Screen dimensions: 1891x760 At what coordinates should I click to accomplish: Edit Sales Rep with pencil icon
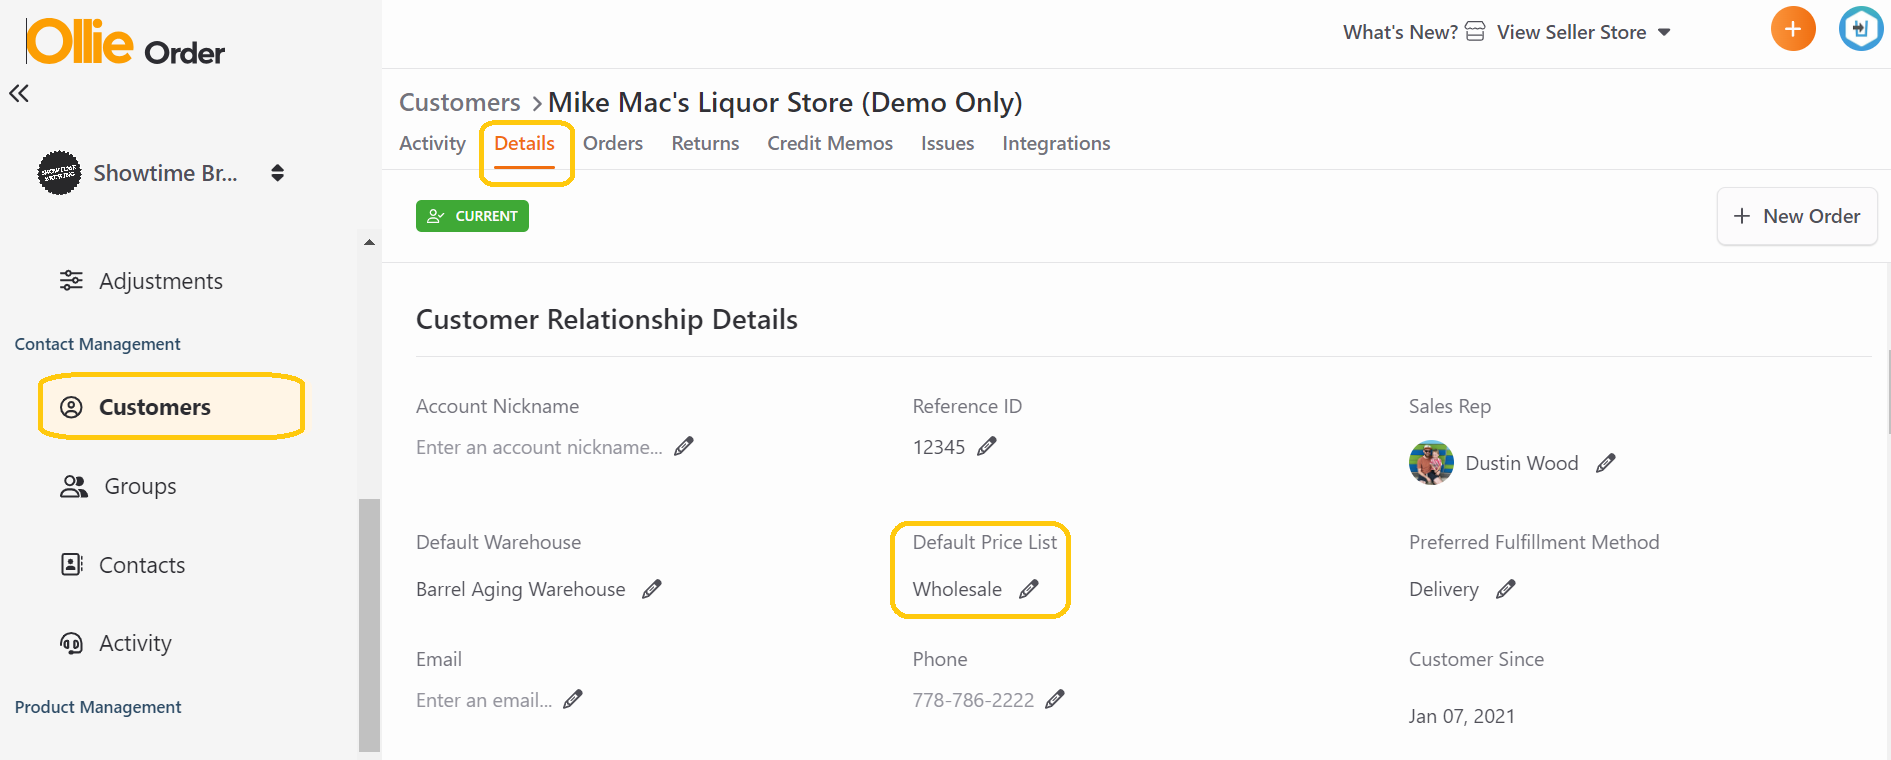[1606, 463]
